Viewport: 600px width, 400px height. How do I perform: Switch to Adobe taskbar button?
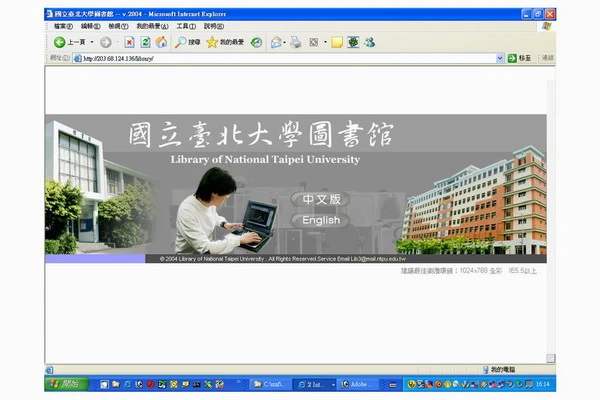click(359, 384)
